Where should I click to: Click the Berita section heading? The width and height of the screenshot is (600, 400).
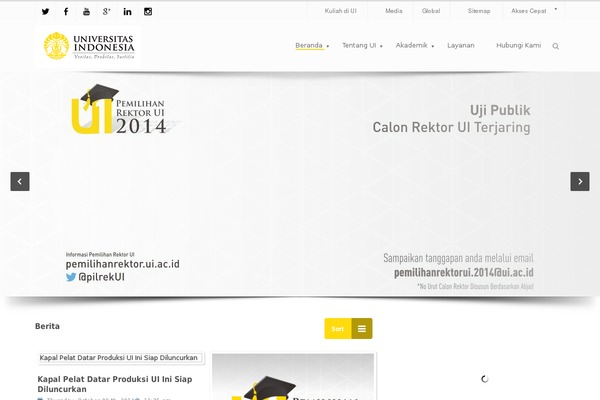[x=47, y=326]
